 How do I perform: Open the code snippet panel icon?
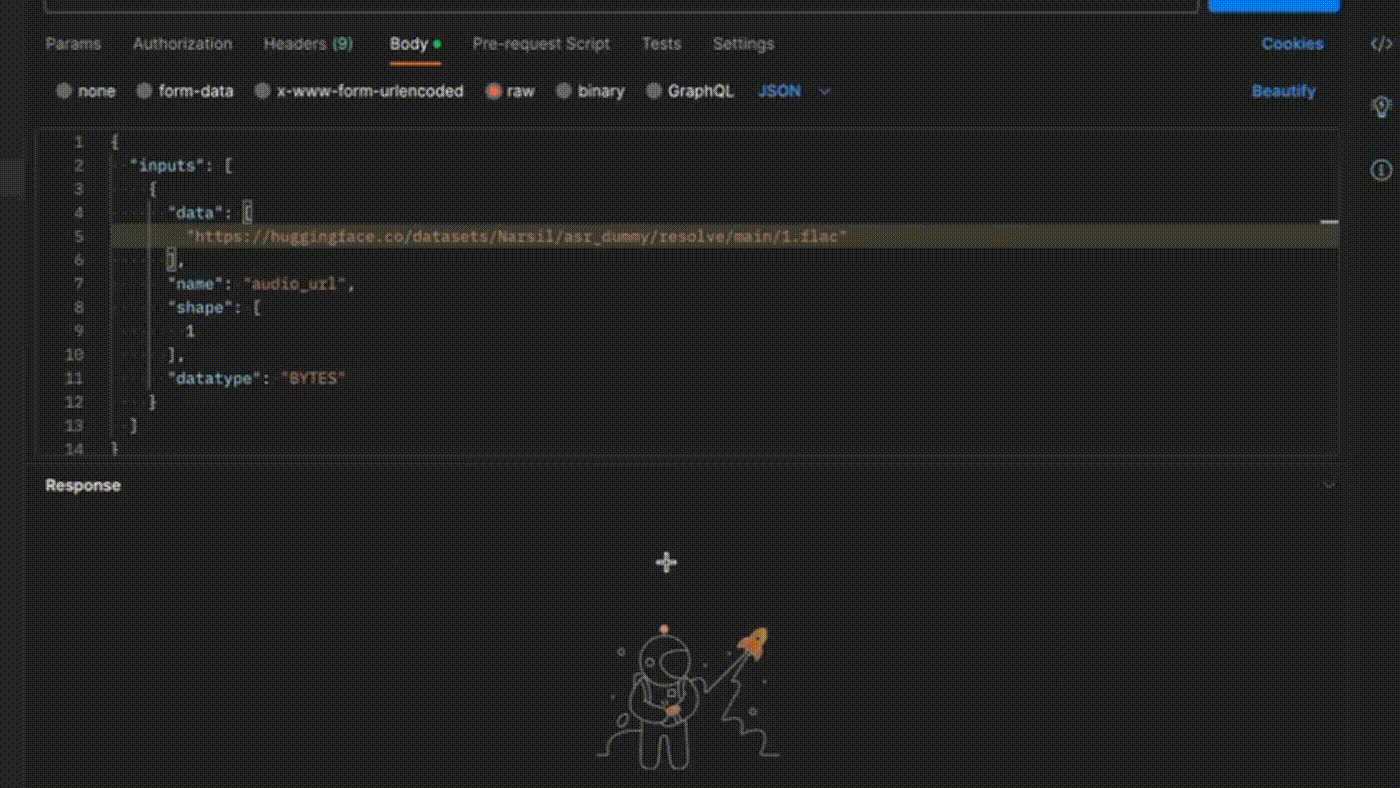click(1380, 44)
